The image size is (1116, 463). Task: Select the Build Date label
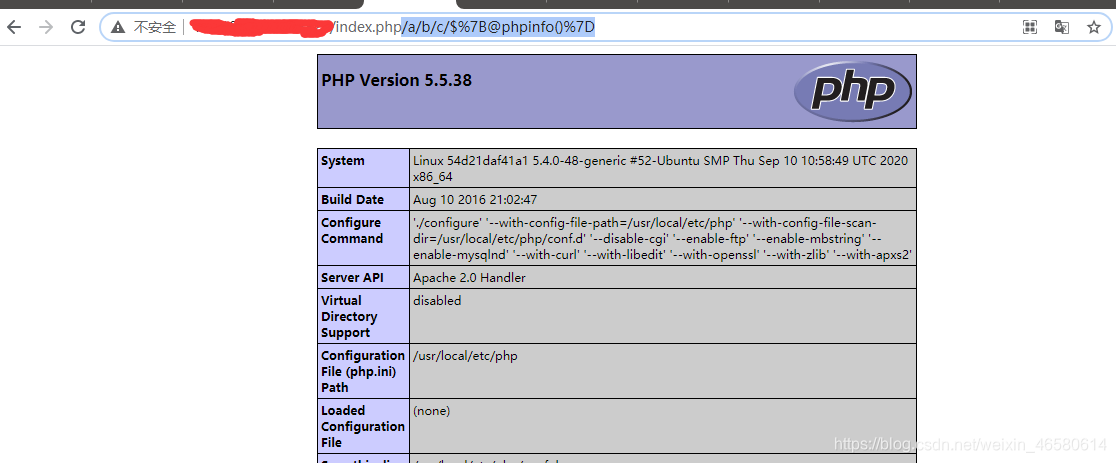[x=352, y=200]
